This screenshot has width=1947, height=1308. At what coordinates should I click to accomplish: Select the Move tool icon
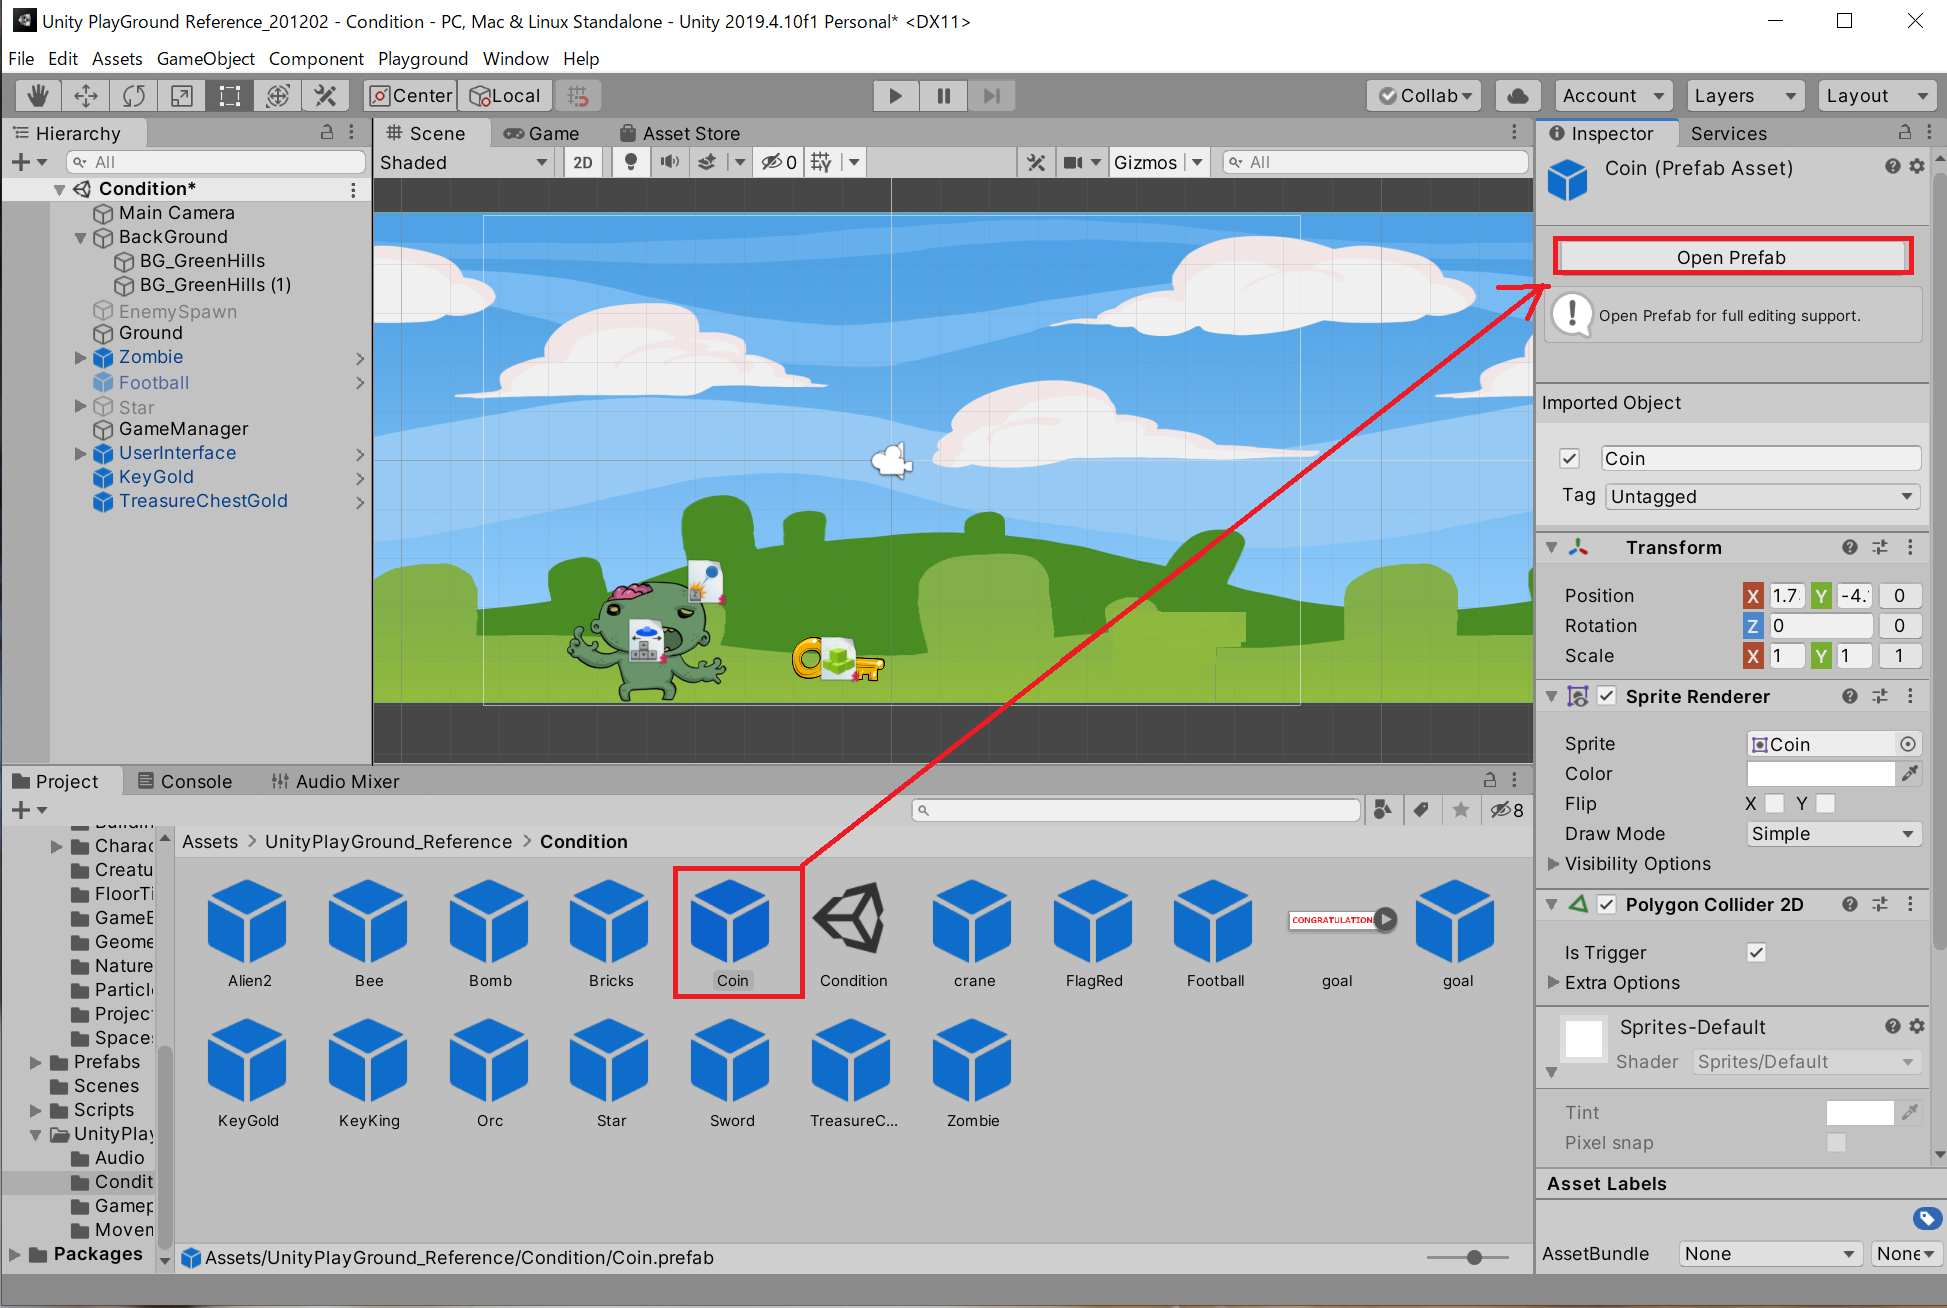tap(86, 96)
